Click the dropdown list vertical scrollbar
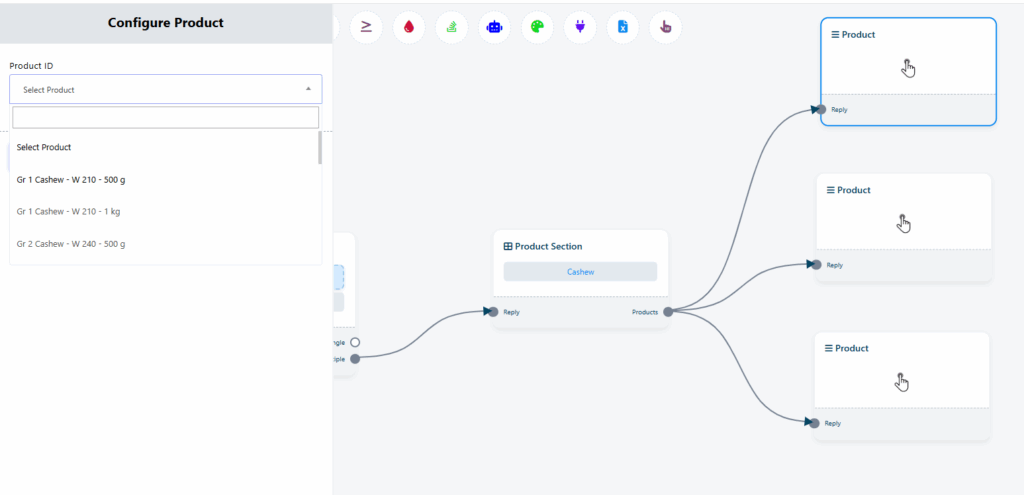This screenshot has height=495, width=1024. [x=320, y=148]
